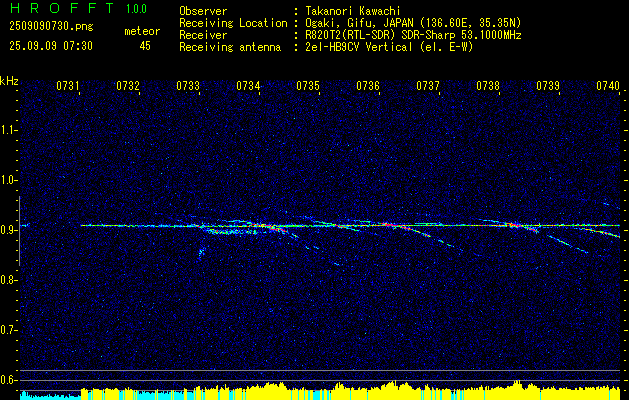The width and height of the screenshot is (629, 400).
Task: Click the 0737 time marker
Action: point(428,86)
